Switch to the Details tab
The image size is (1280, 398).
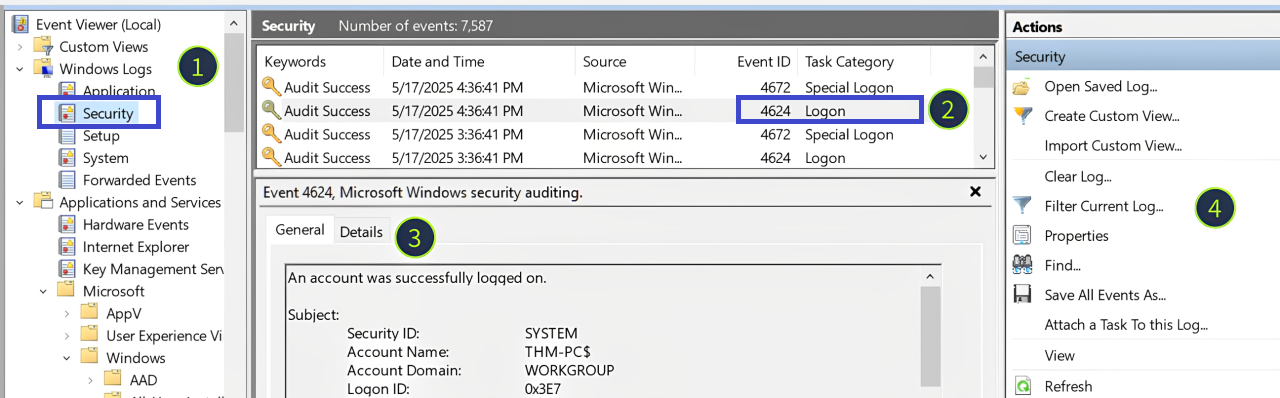361,232
